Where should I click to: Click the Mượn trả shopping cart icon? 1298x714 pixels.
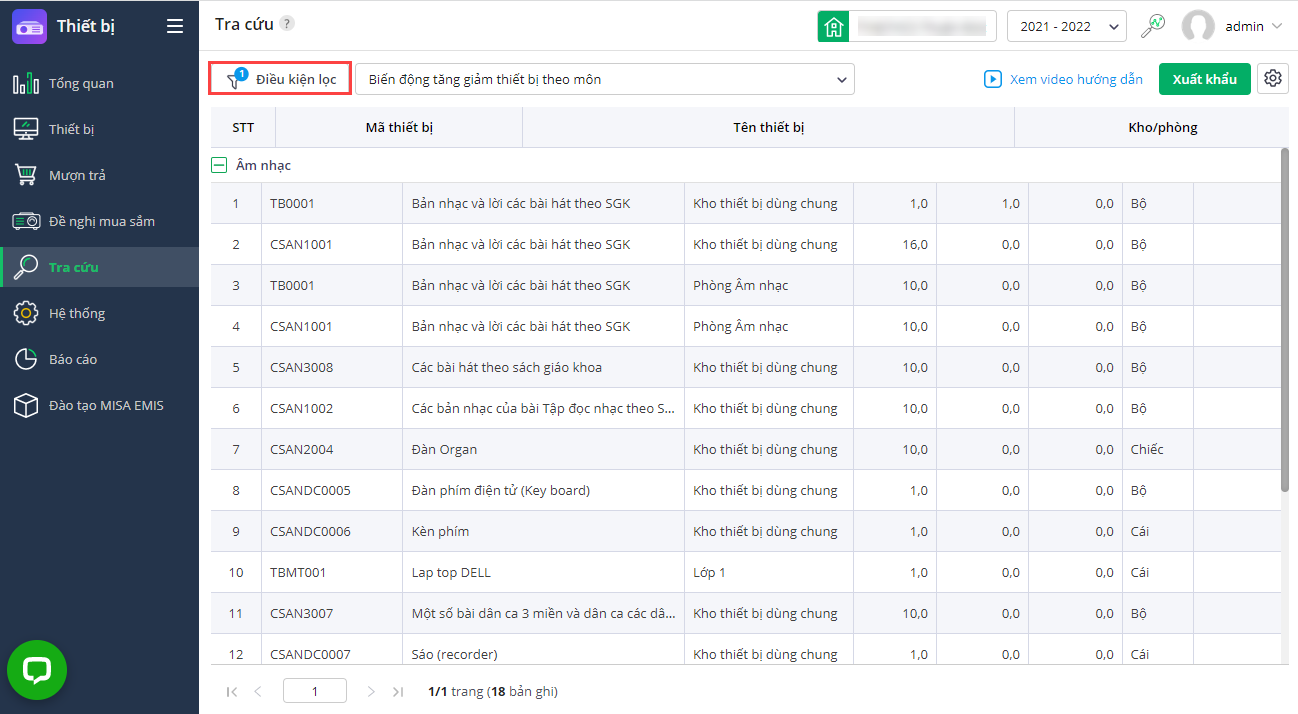click(26, 175)
